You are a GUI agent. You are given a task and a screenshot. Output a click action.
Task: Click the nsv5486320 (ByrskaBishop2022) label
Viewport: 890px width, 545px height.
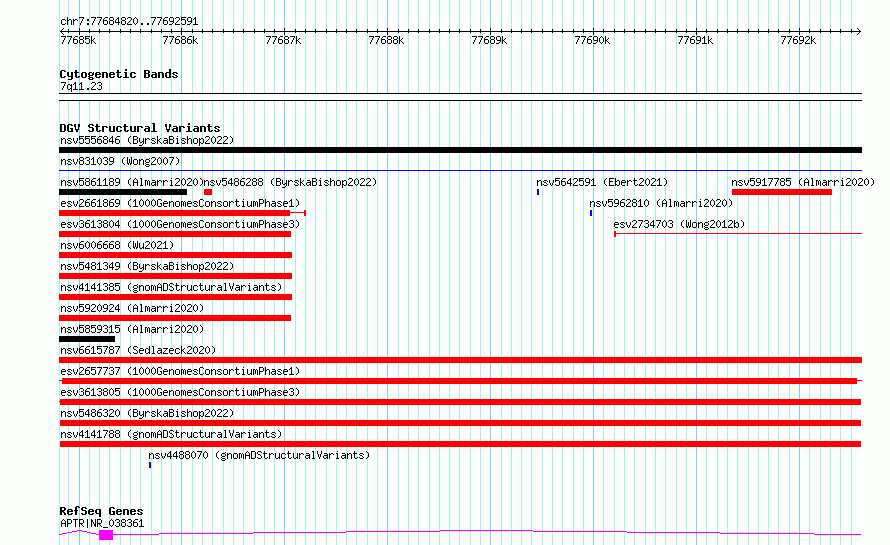coord(147,413)
